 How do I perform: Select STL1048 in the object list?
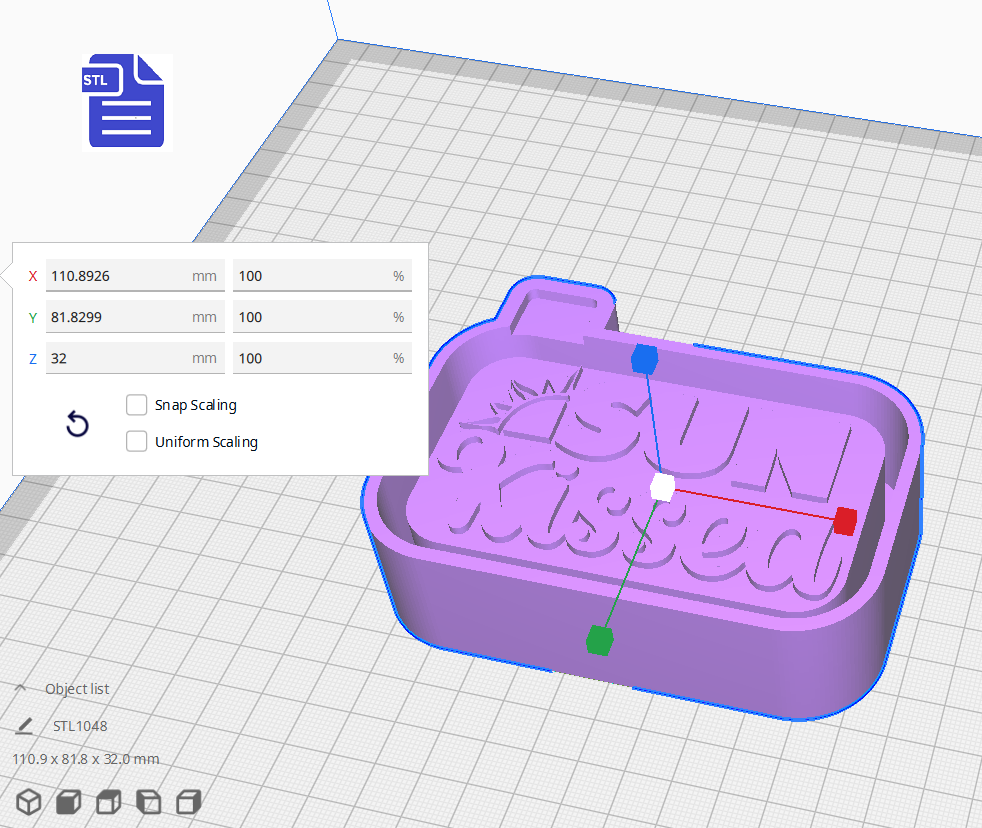click(x=82, y=726)
